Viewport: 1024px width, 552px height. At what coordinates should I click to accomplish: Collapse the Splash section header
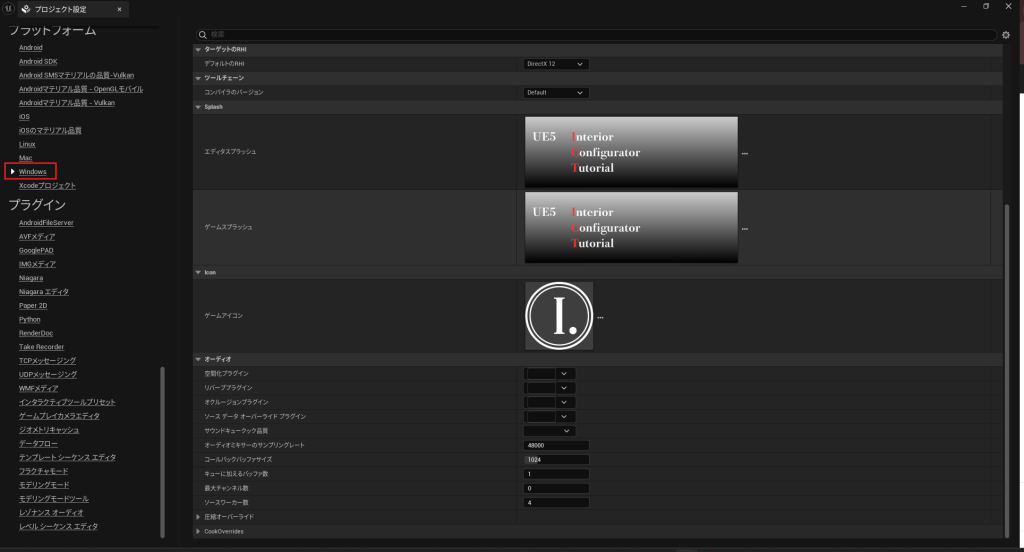(197, 106)
